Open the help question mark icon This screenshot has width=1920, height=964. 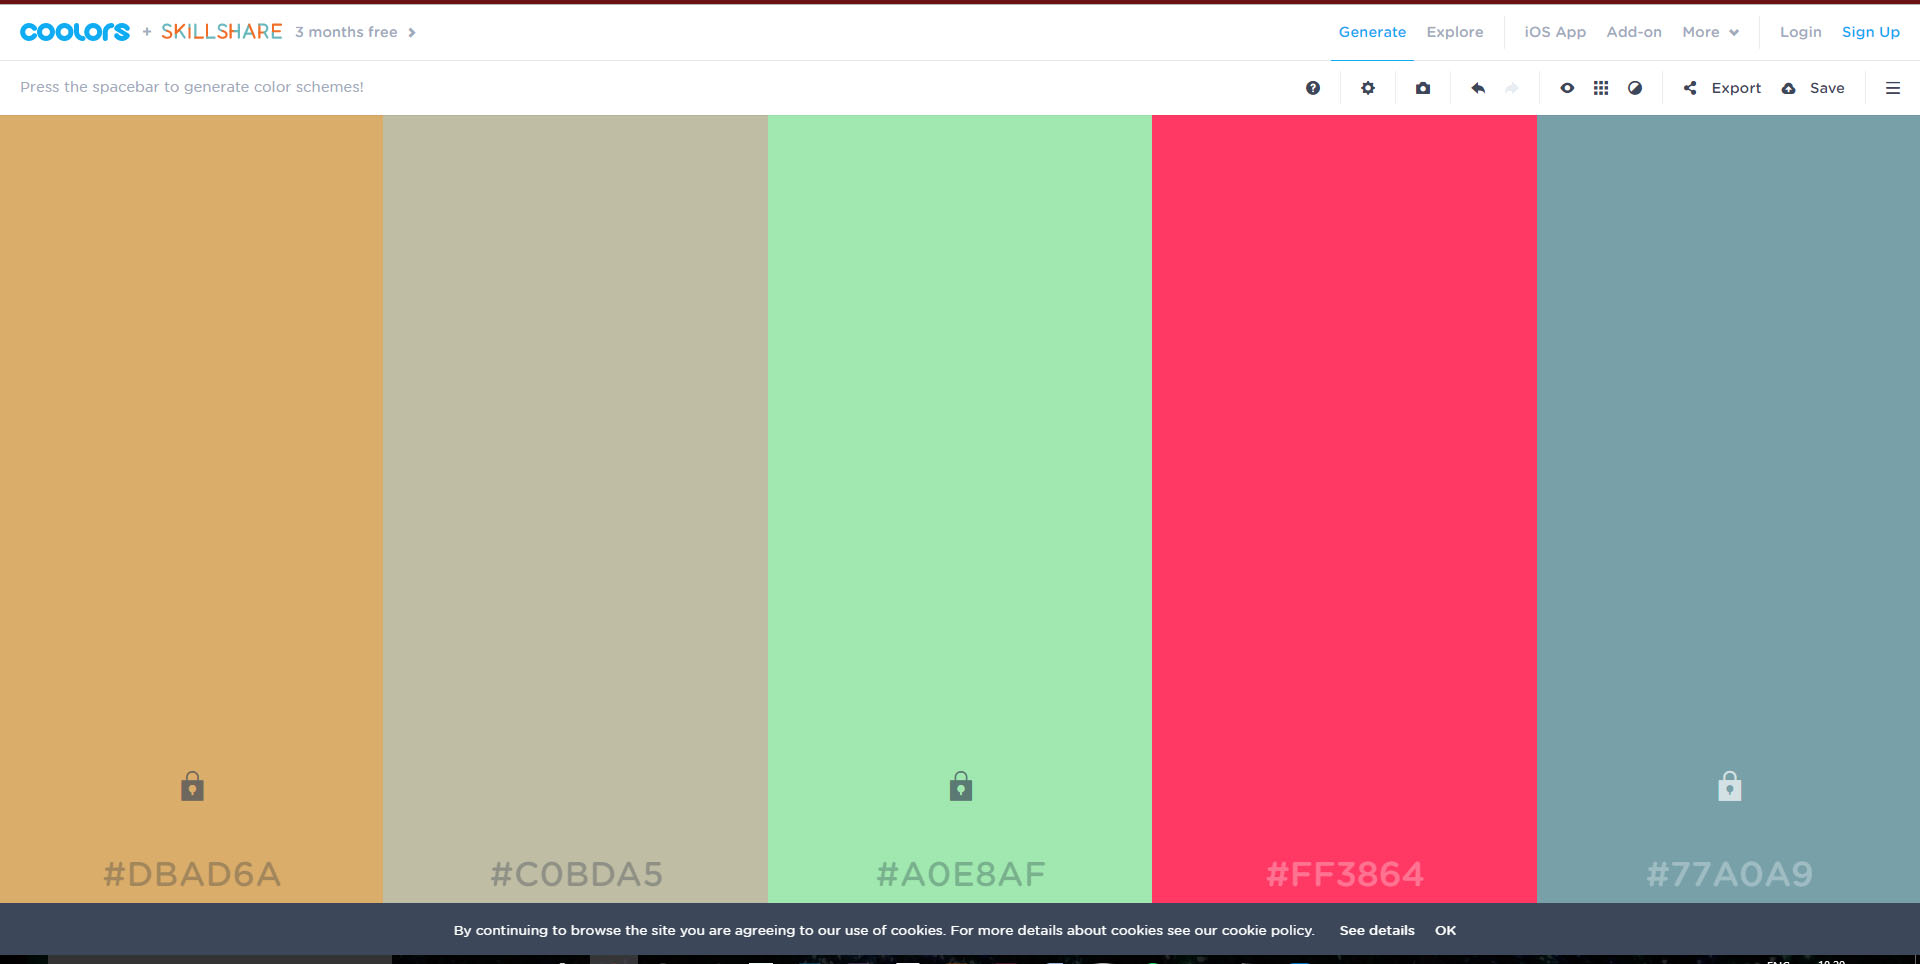(x=1313, y=88)
